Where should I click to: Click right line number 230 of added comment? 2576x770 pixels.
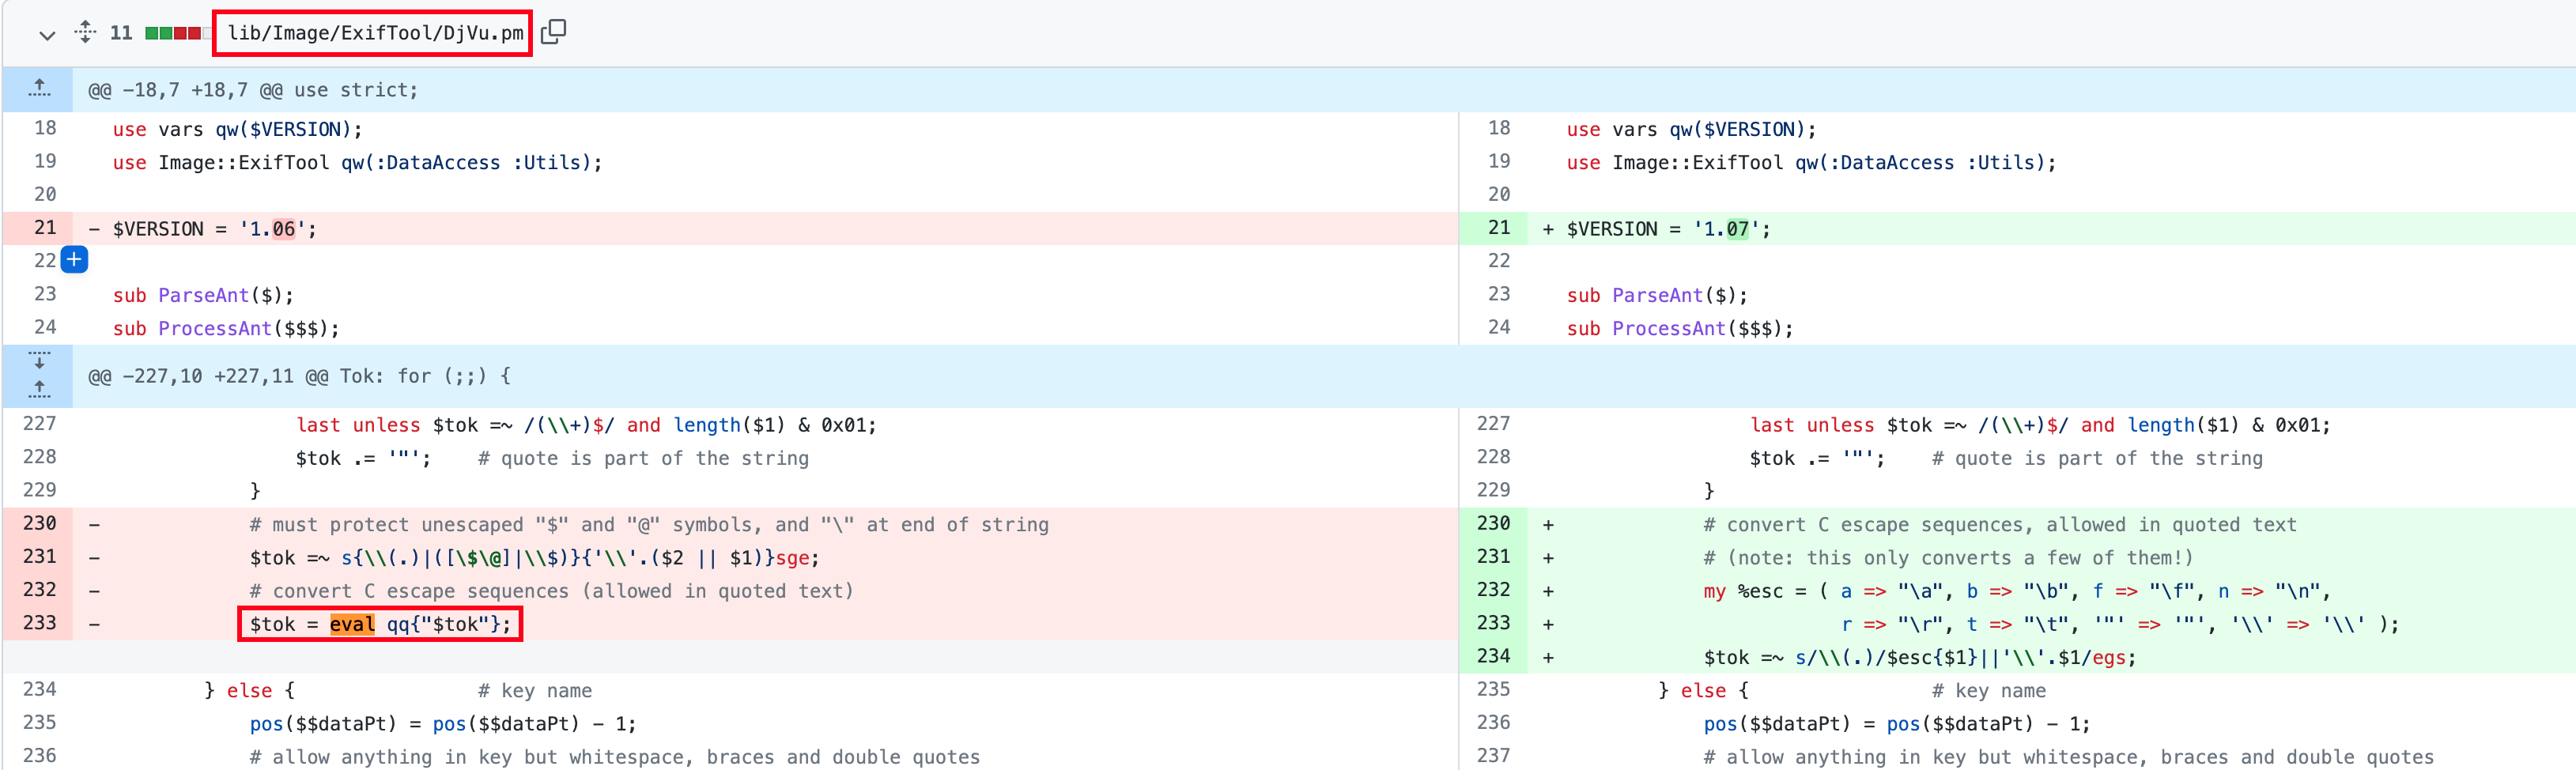[1493, 523]
